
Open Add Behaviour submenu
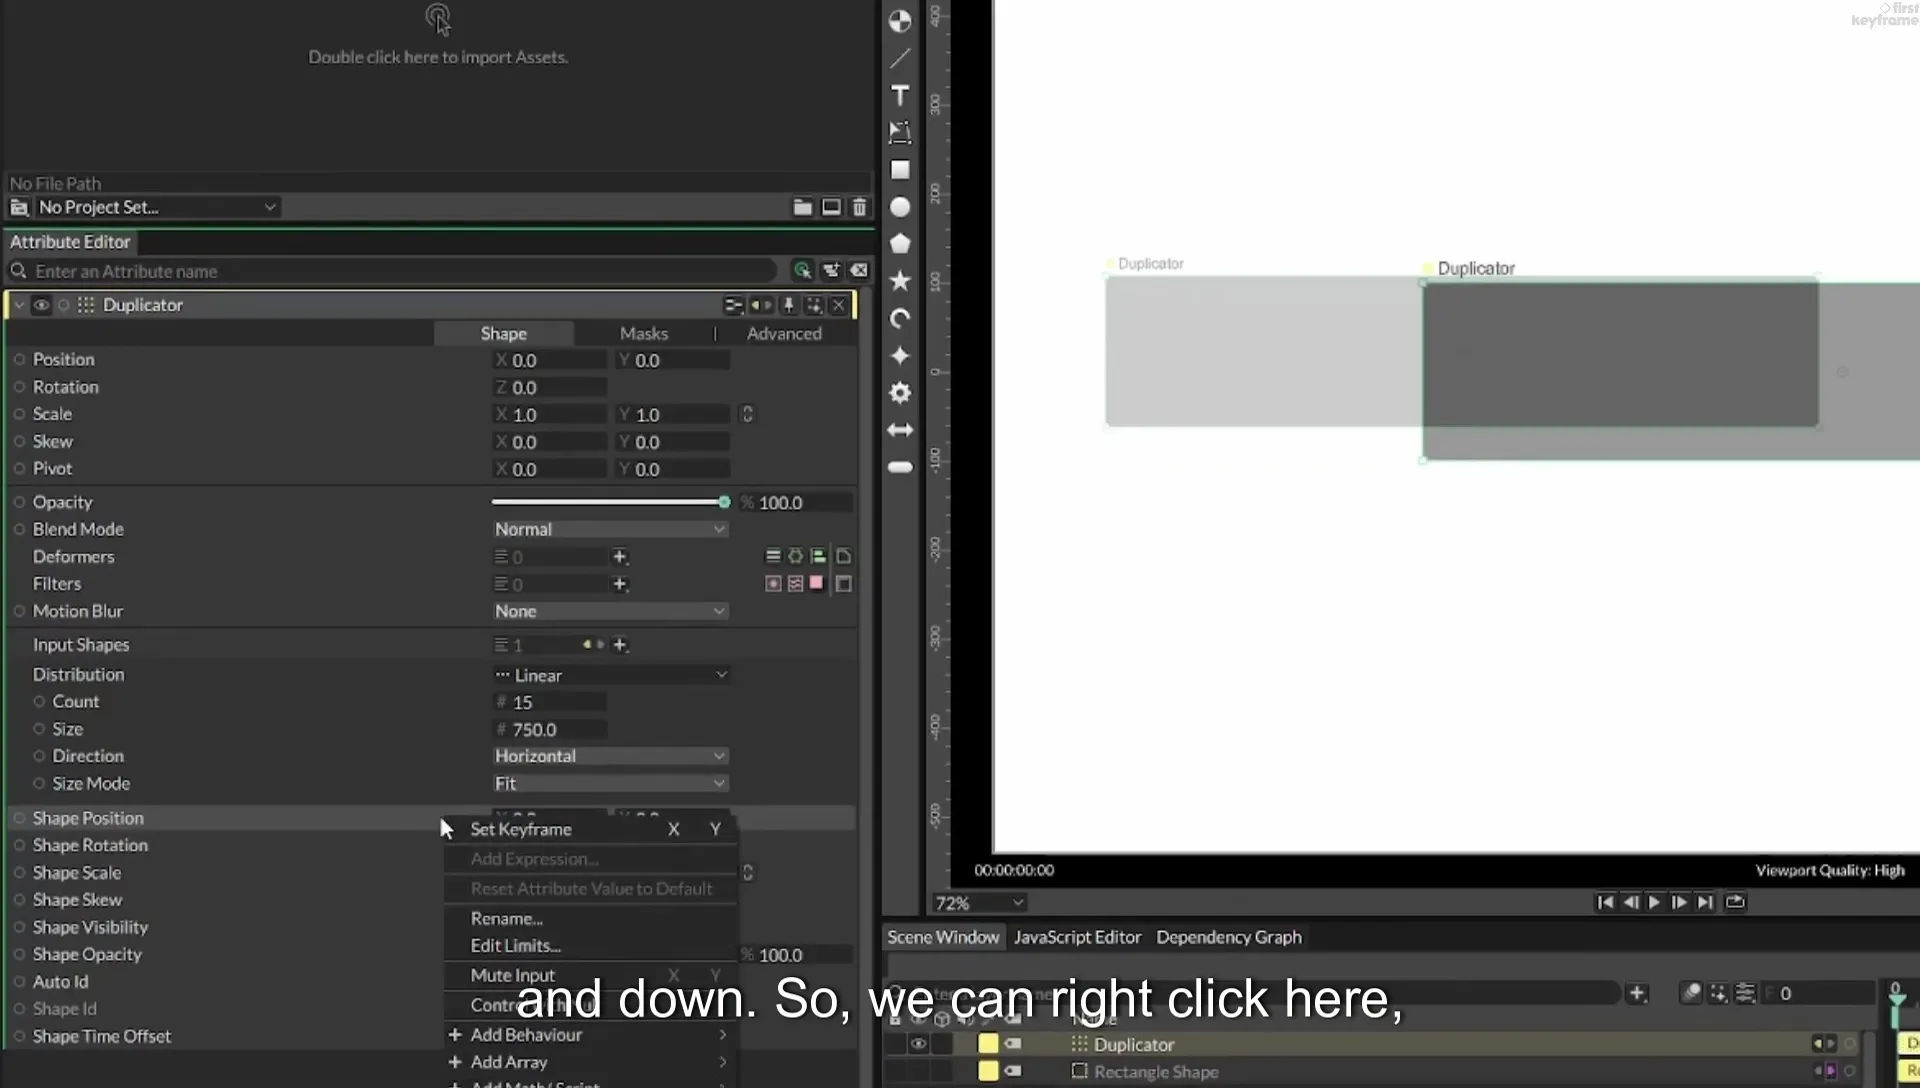tap(590, 1035)
